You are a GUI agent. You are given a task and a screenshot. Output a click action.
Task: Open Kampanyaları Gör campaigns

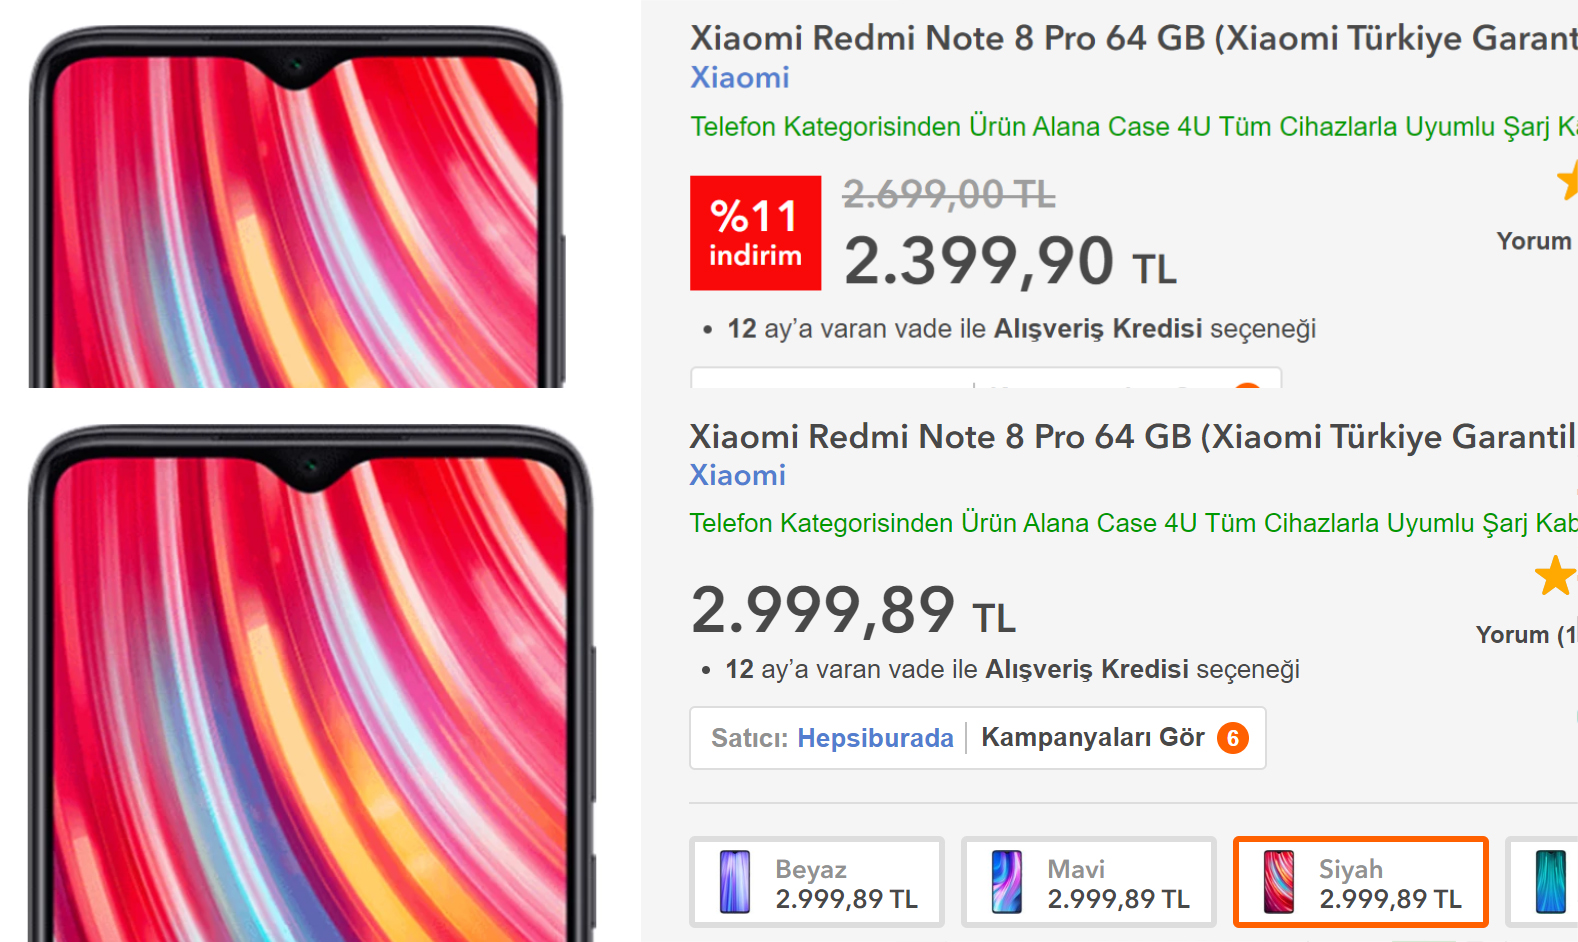point(1093,738)
